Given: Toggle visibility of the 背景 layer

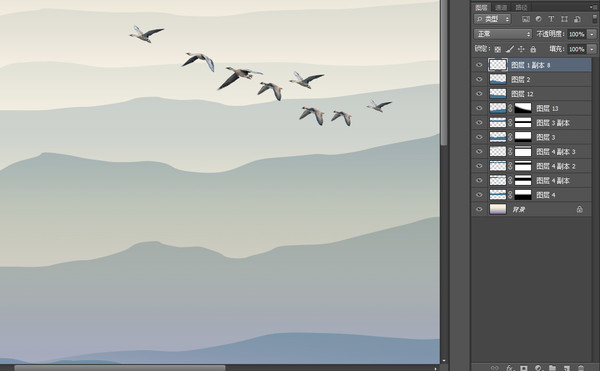Looking at the screenshot, I should [x=479, y=209].
